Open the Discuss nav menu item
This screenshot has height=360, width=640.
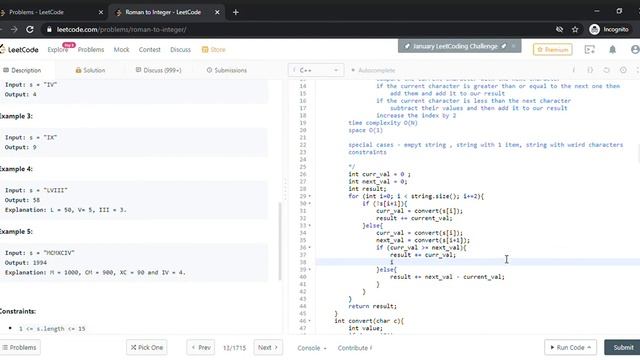(x=180, y=49)
